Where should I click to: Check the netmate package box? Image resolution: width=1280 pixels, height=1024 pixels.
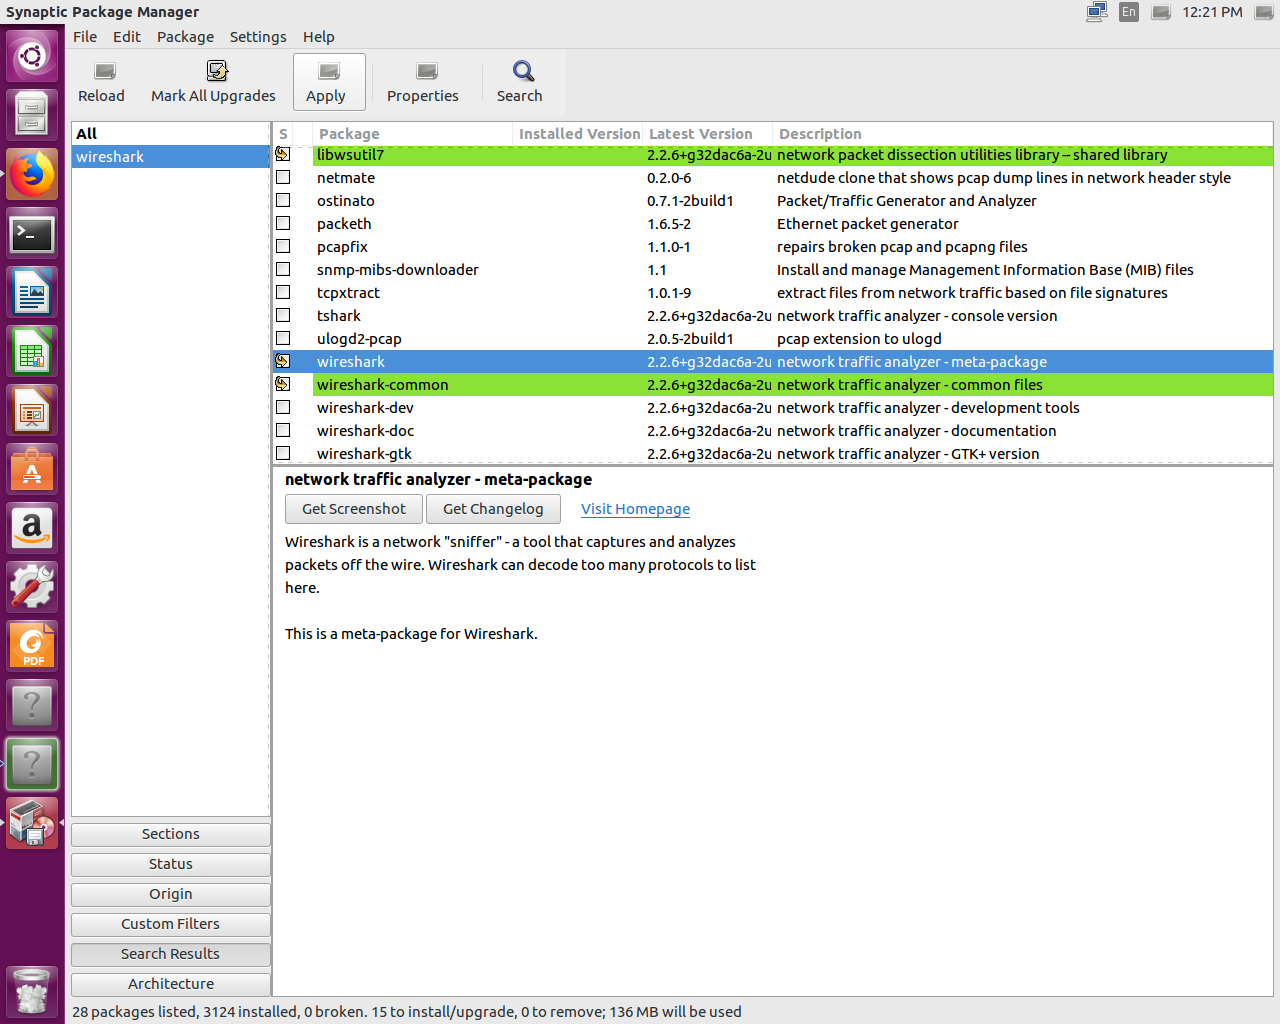pos(283,178)
